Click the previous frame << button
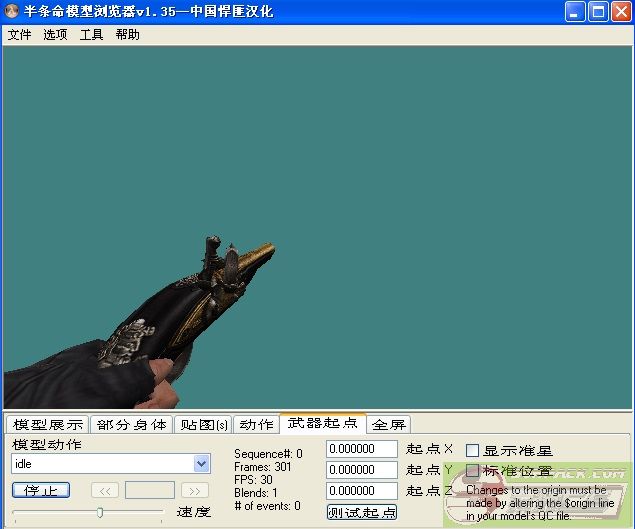635x529 pixels. point(105,490)
